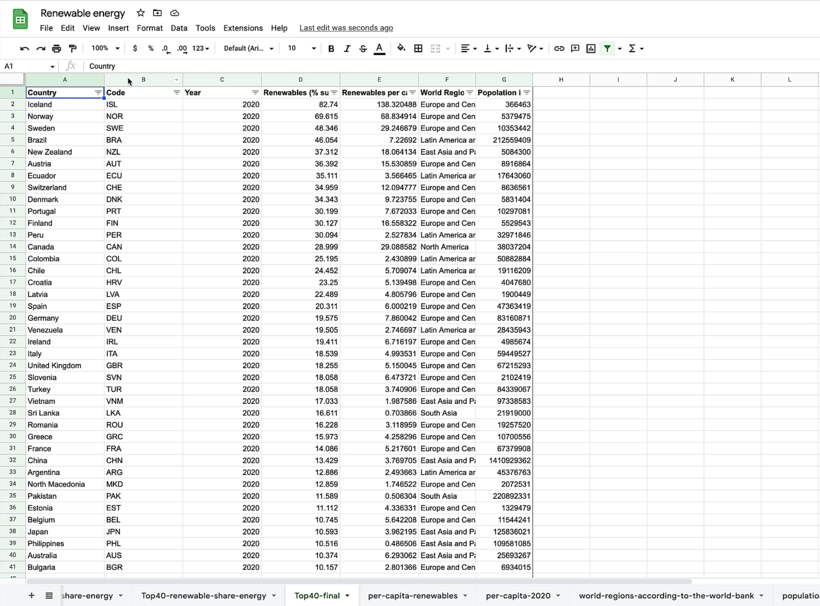This screenshot has width=820, height=606.
Task: Open the Borders tool
Action: [x=418, y=49]
